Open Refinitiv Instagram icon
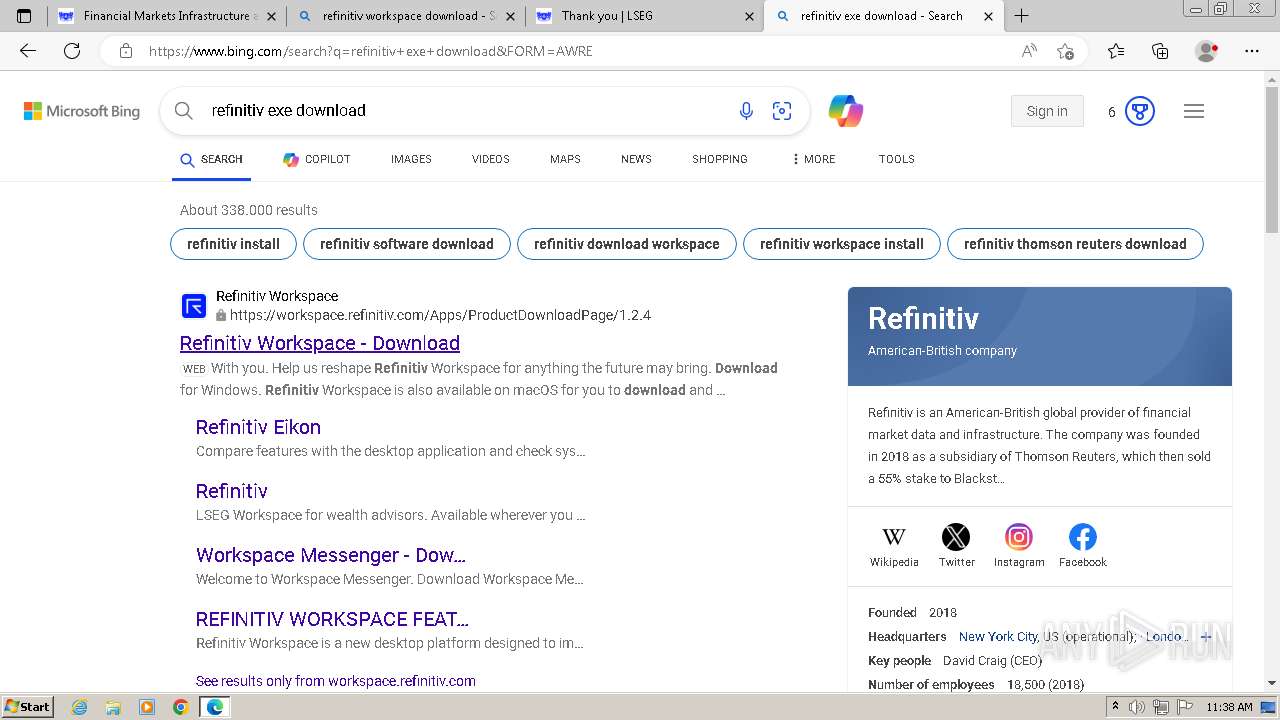This screenshot has width=1280, height=720. coord(1019,538)
